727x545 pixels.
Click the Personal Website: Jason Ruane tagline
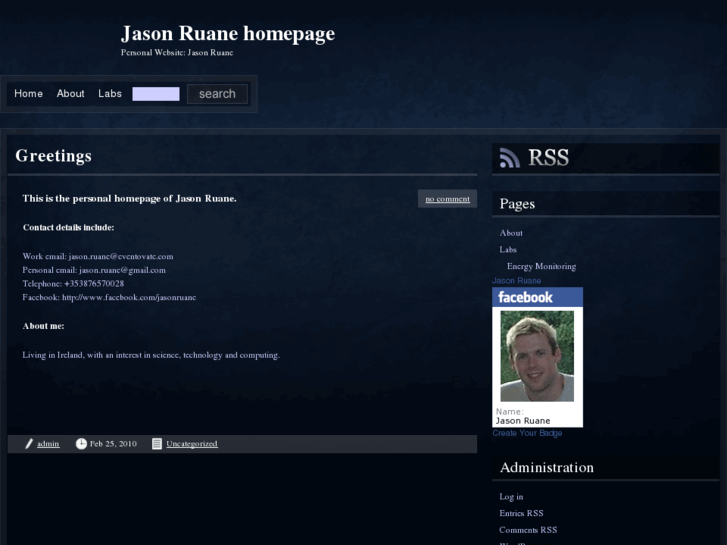[177, 52]
